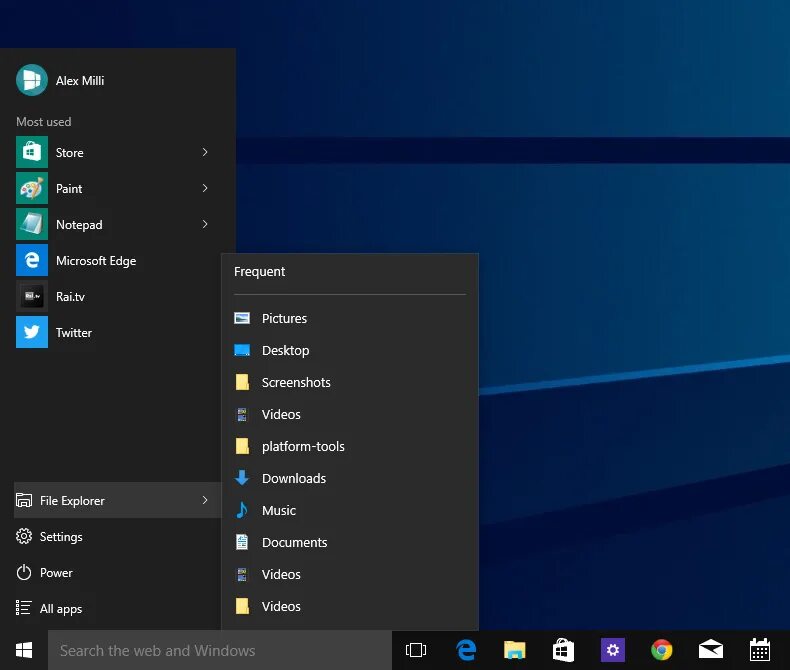Image resolution: width=790 pixels, height=670 pixels.
Task: Click the Microsoft Edge icon in Most used
Action: pyautogui.click(x=32, y=260)
